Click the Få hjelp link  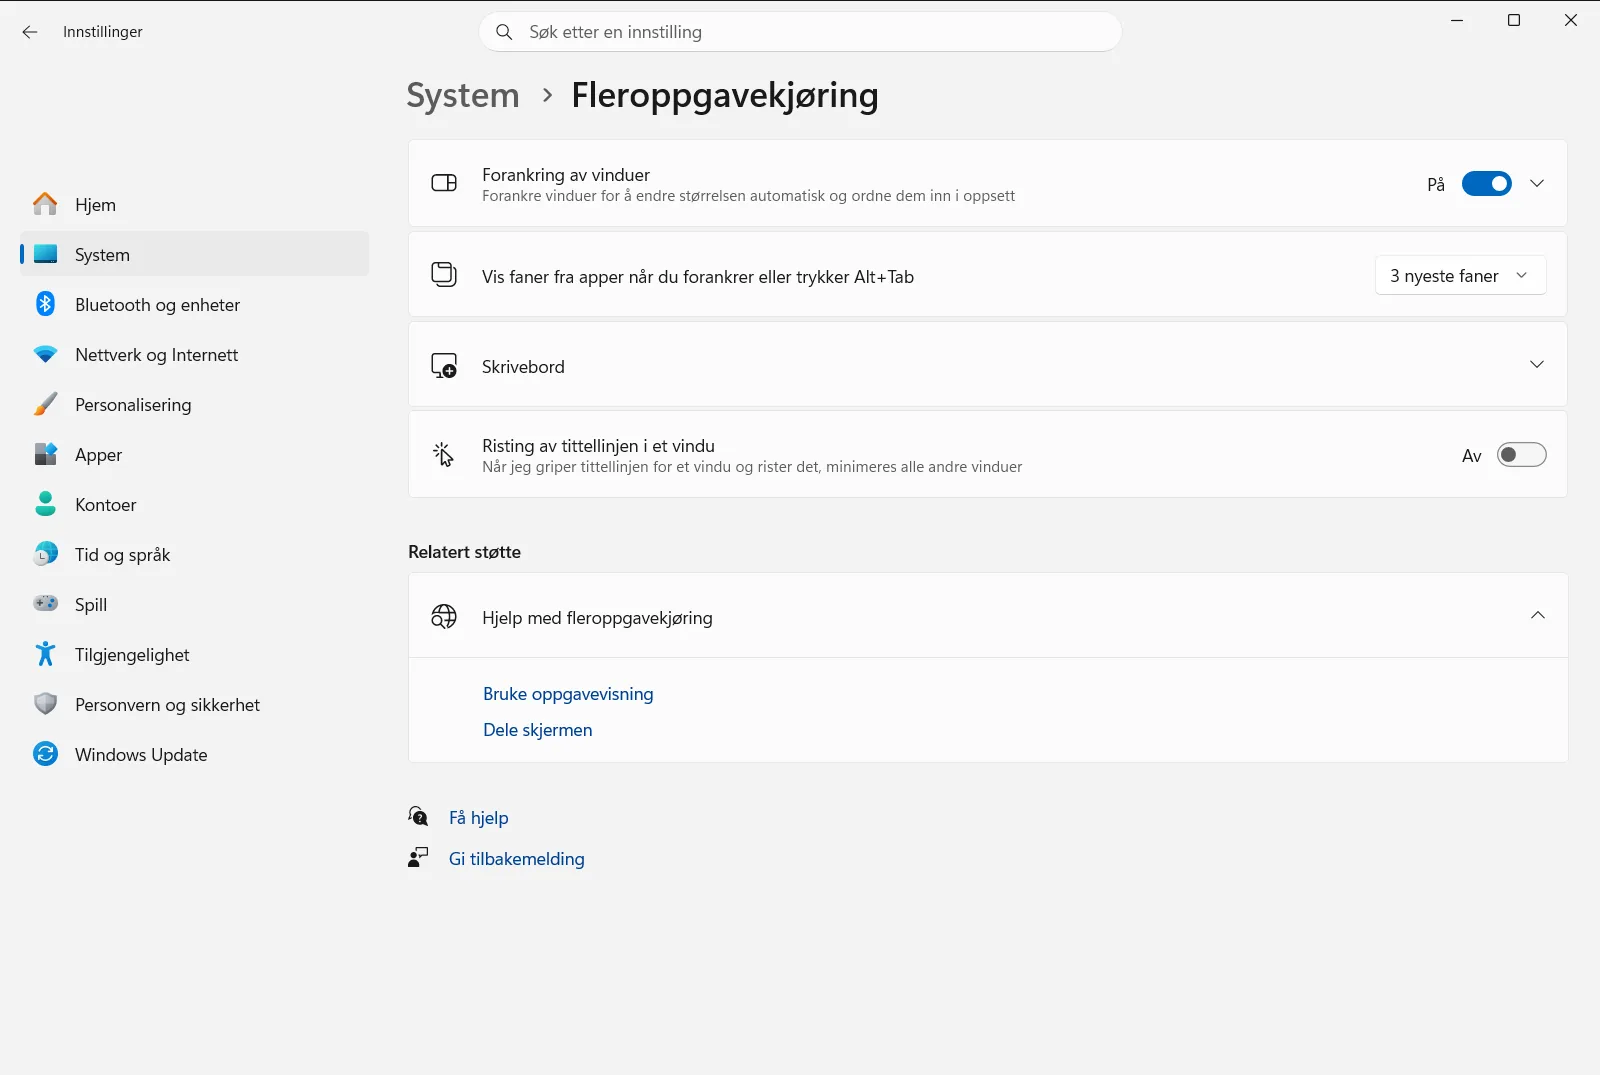[x=479, y=818]
